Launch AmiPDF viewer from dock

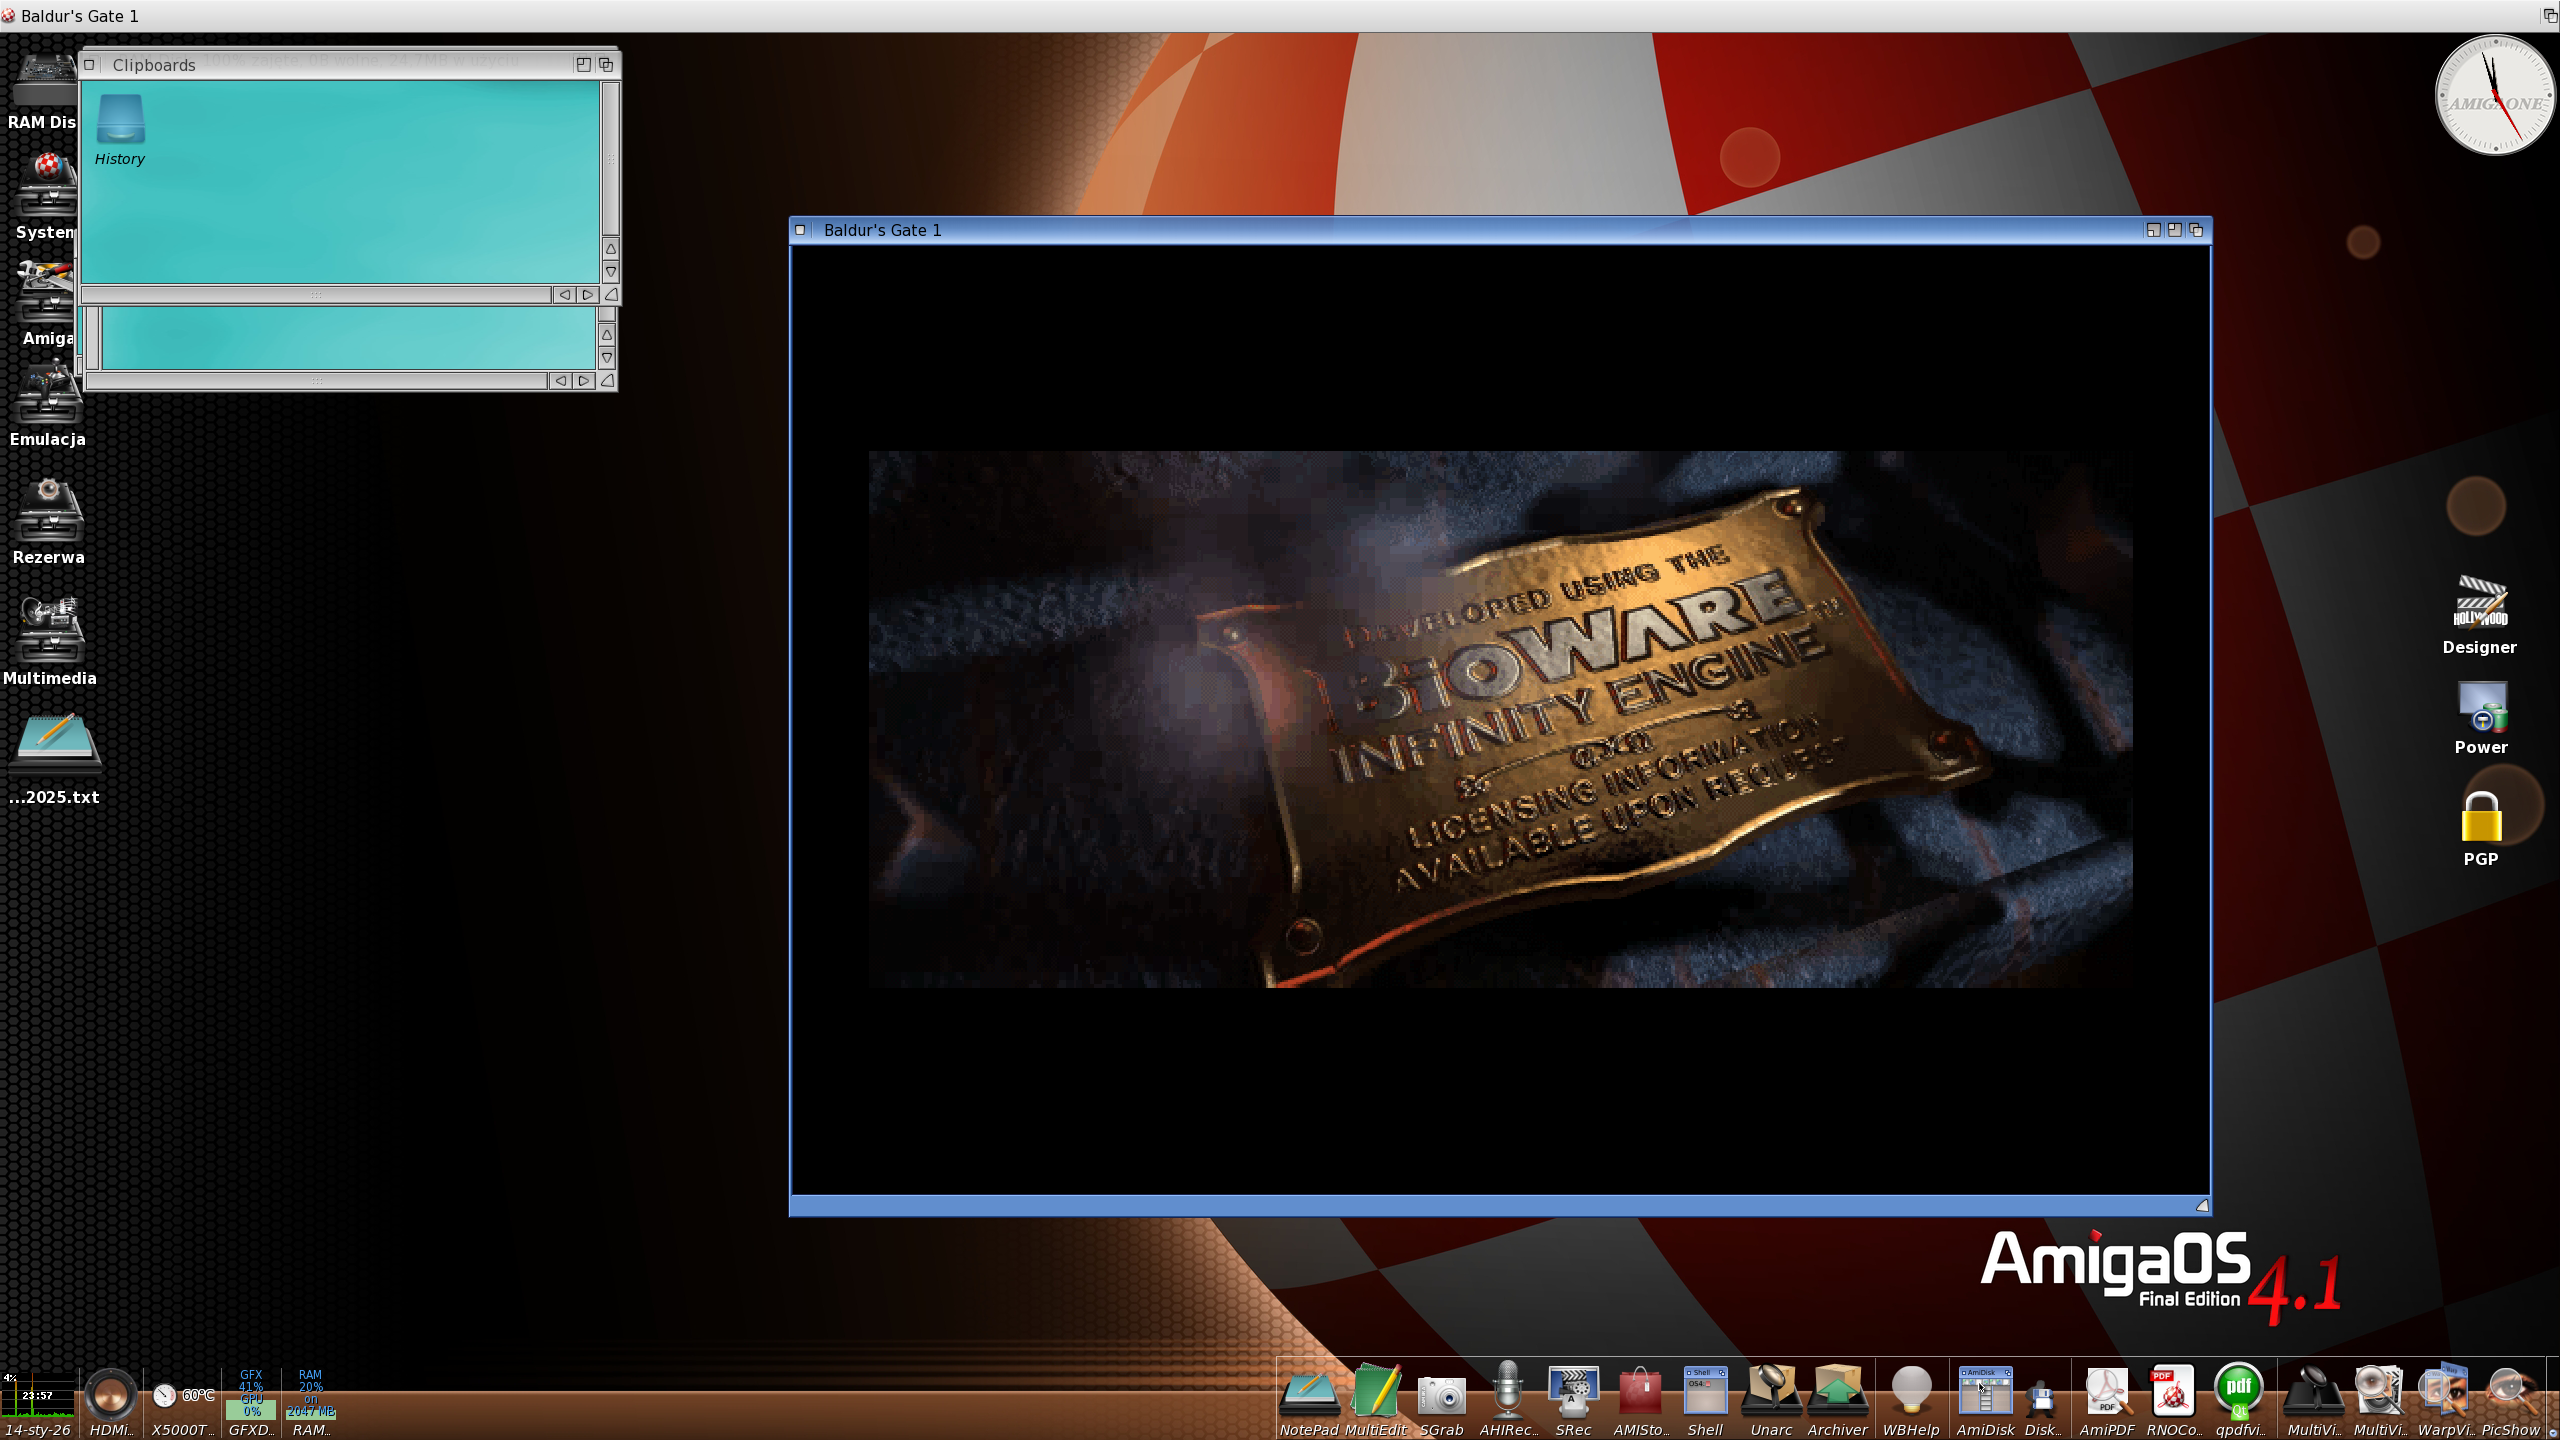click(2106, 1395)
